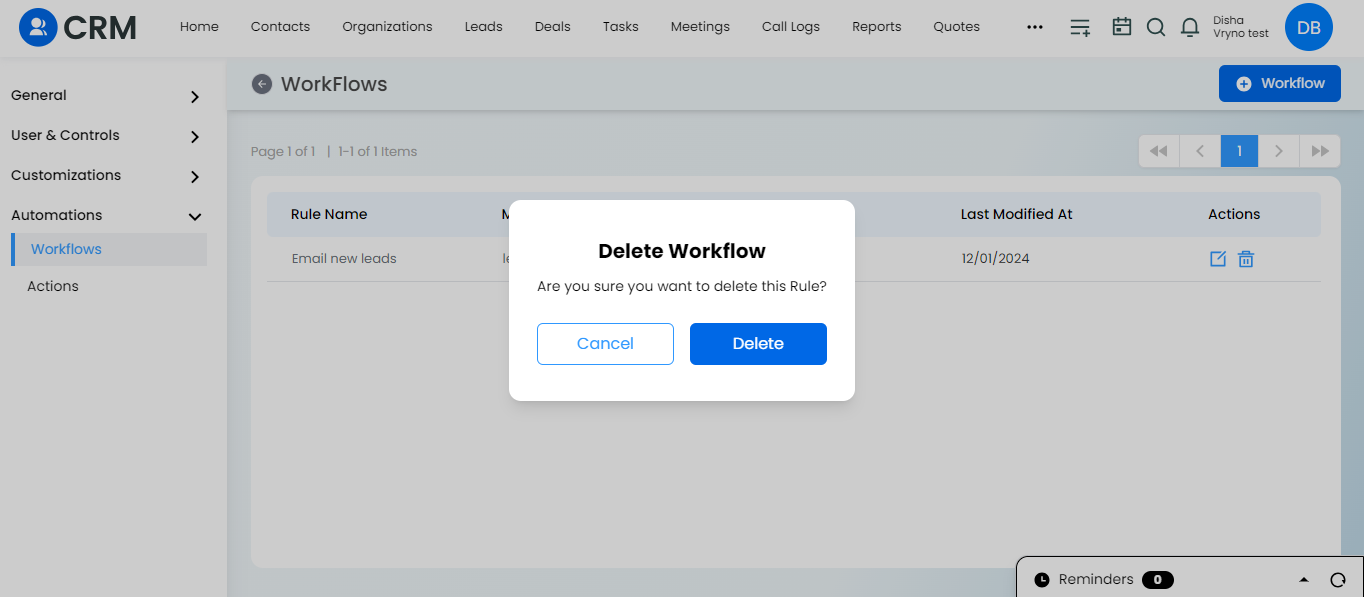Image resolution: width=1364 pixels, height=597 pixels.
Task: Collapse the Automations section
Action: tap(195, 216)
